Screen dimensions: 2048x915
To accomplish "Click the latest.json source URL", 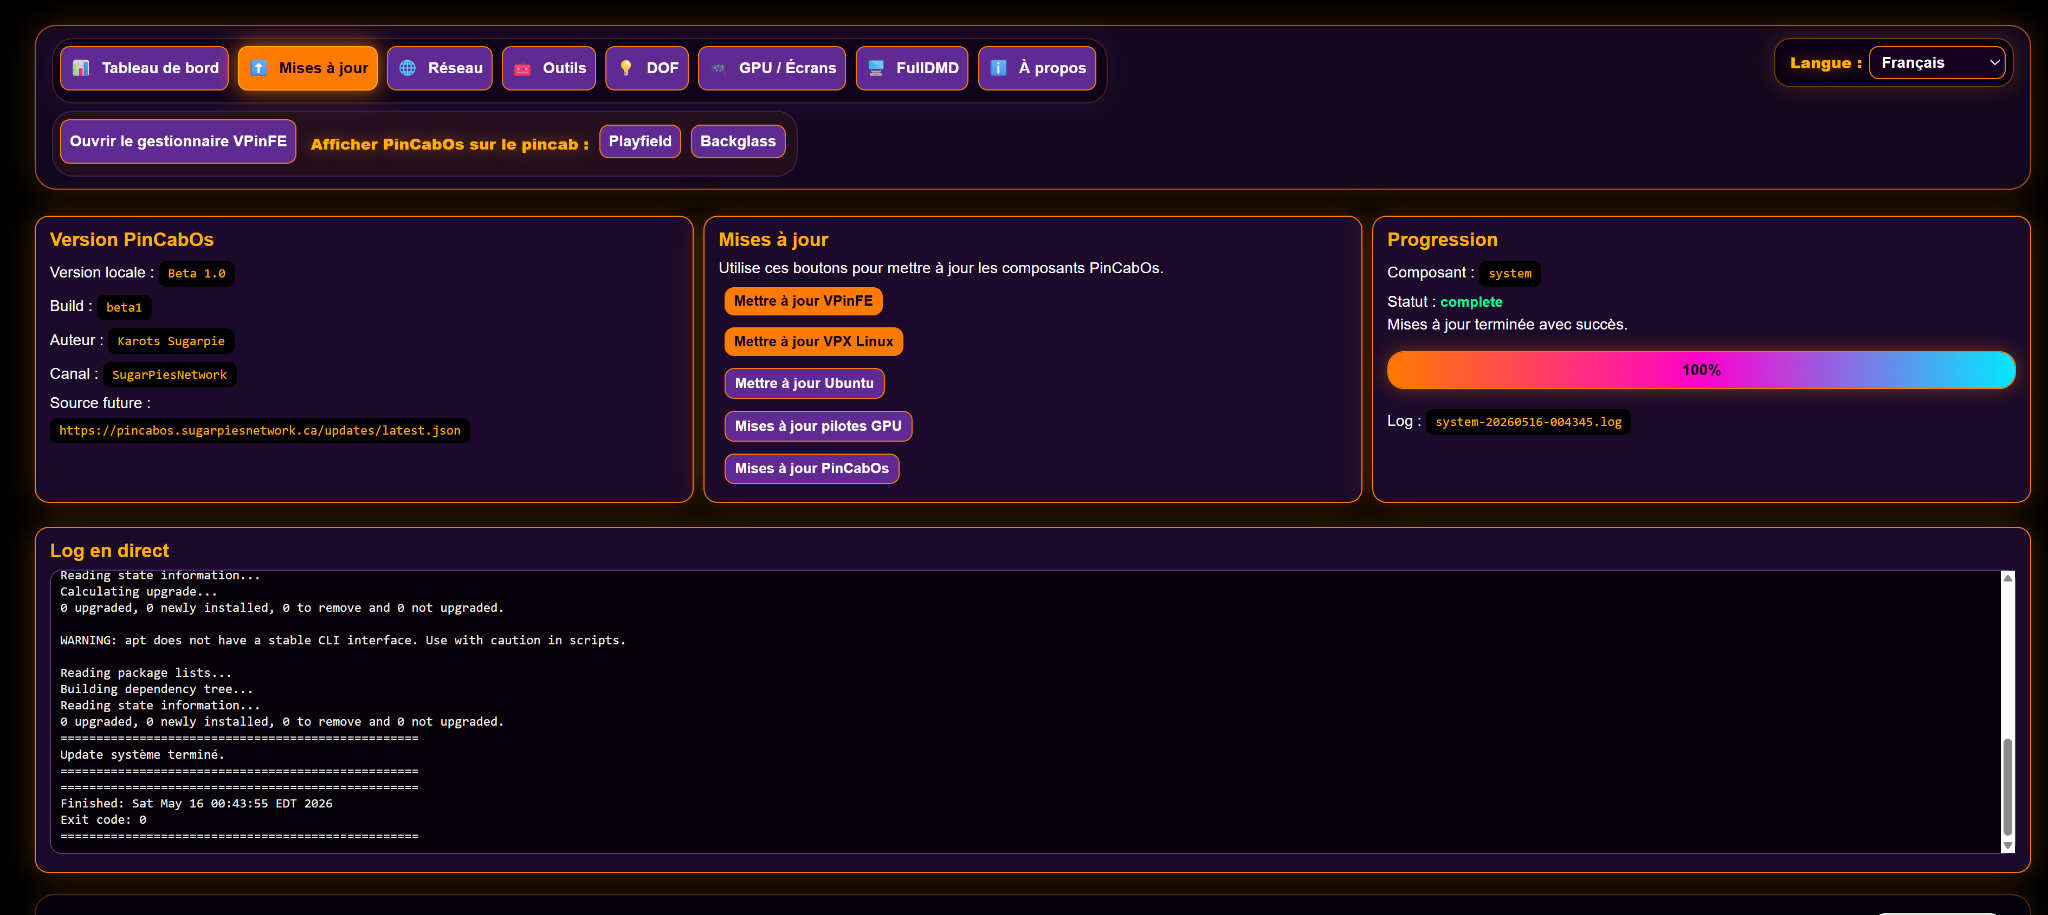I will click(x=260, y=431).
